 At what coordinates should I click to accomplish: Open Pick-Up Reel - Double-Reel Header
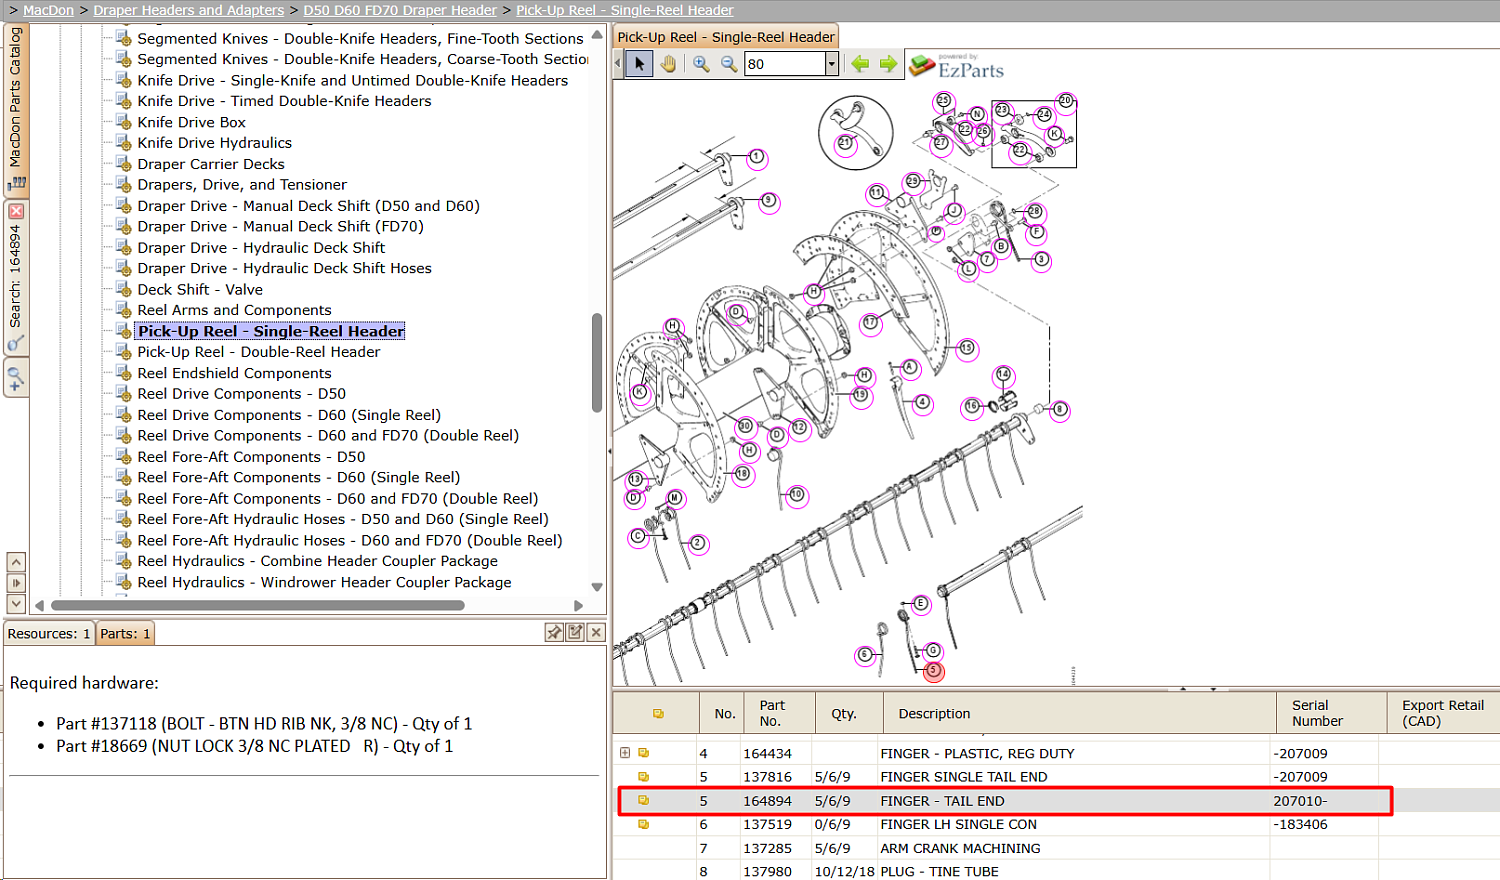pos(259,352)
